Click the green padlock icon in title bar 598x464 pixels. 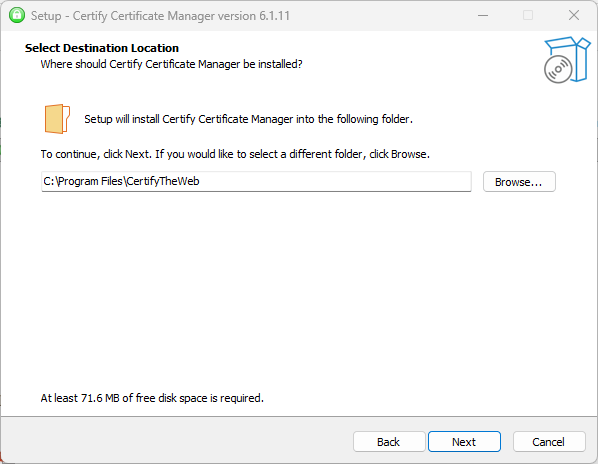[x=17, y=16]
